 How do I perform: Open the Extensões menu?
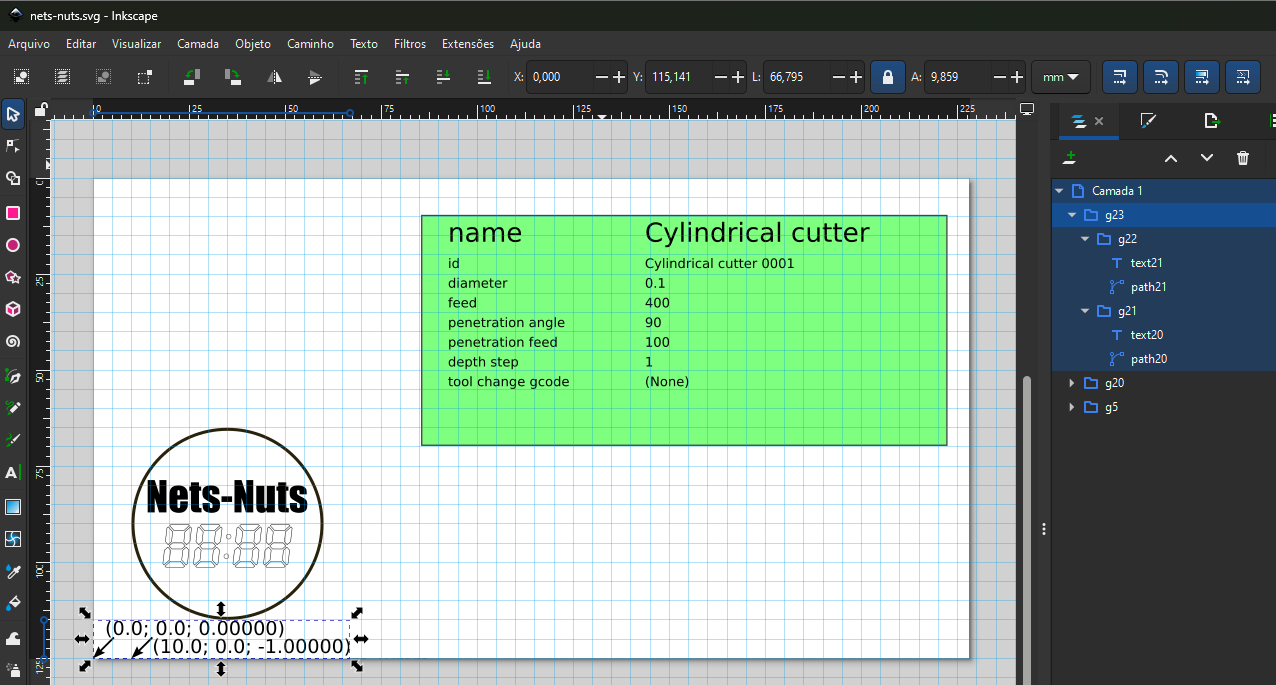coord(468,44)
